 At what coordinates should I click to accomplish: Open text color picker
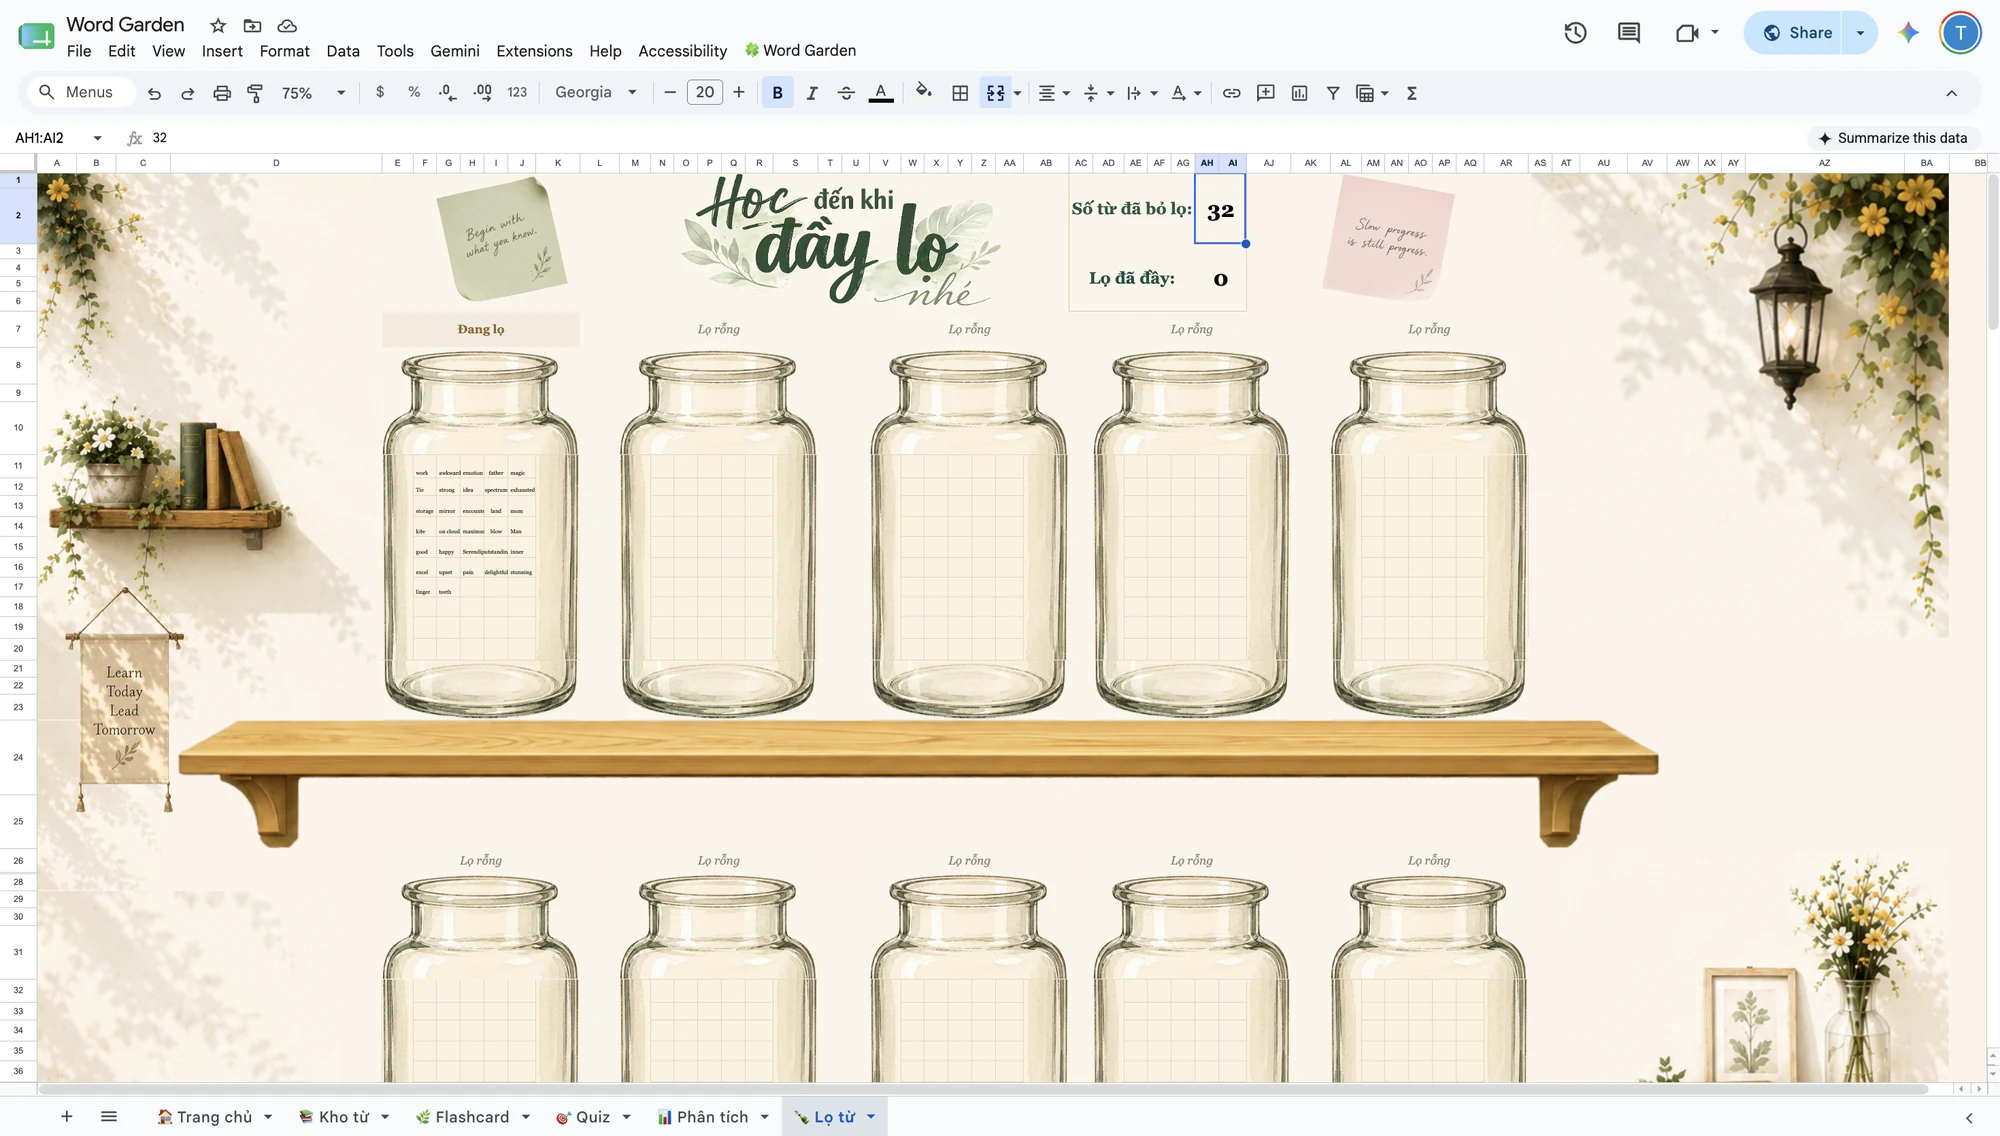click(x=881, y=93)
